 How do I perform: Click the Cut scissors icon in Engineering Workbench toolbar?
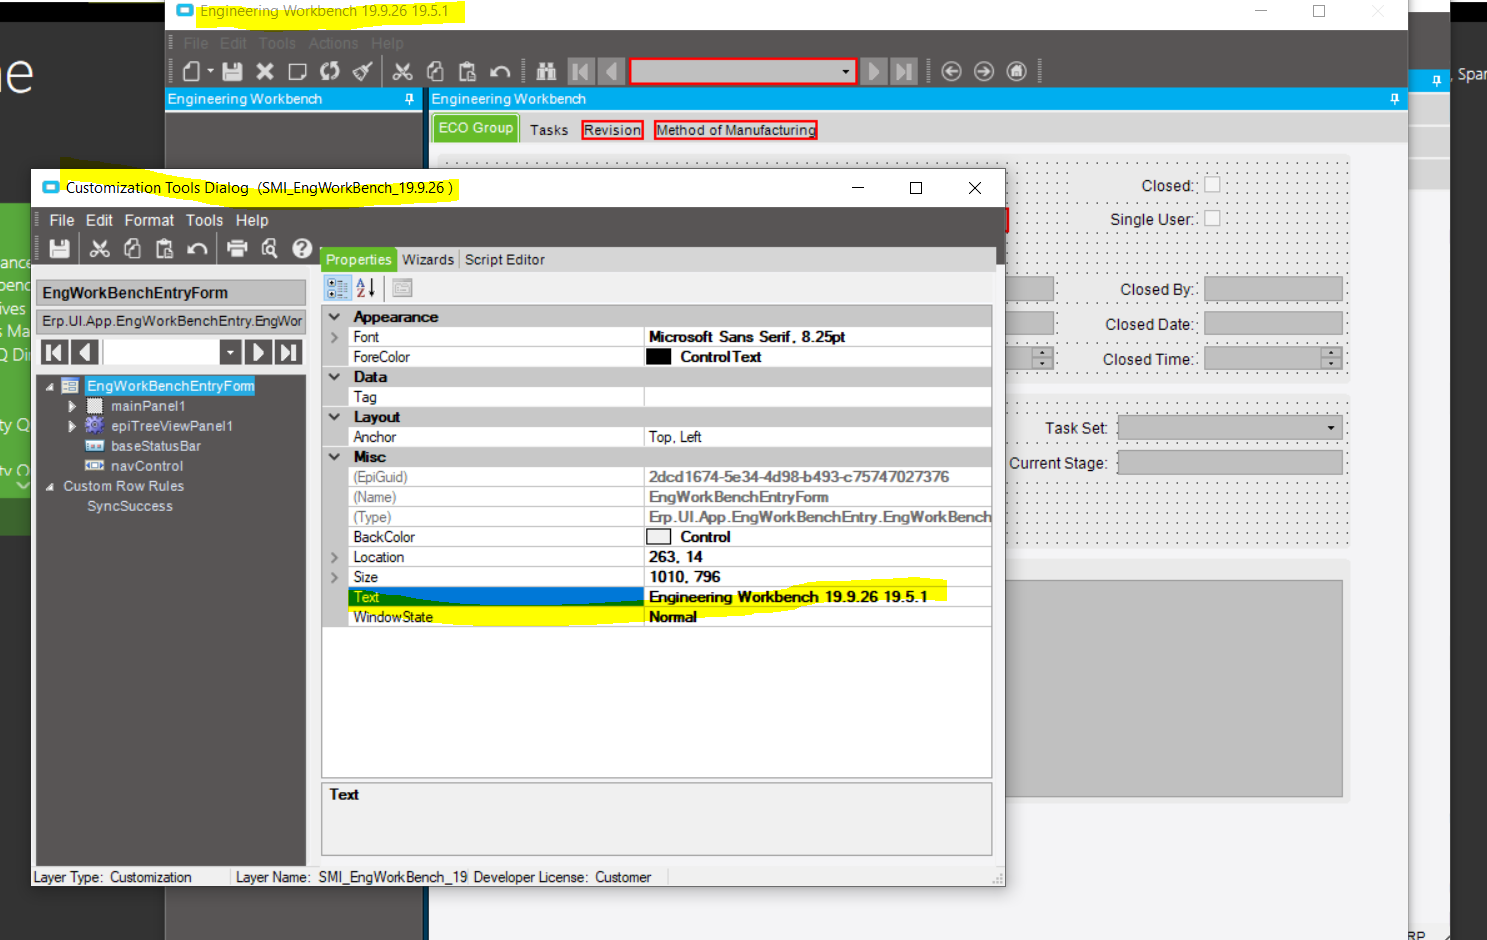pos(402,71)
